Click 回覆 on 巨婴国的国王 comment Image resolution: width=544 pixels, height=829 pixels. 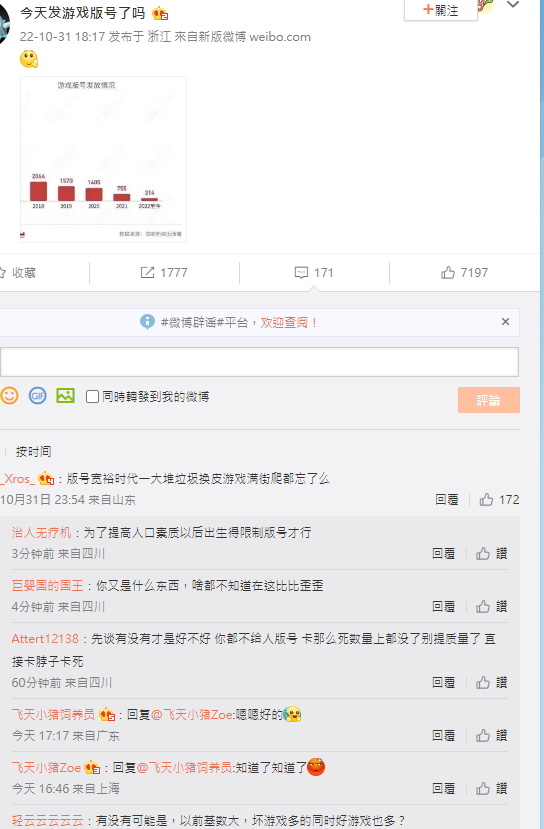[x=444, y=606]
